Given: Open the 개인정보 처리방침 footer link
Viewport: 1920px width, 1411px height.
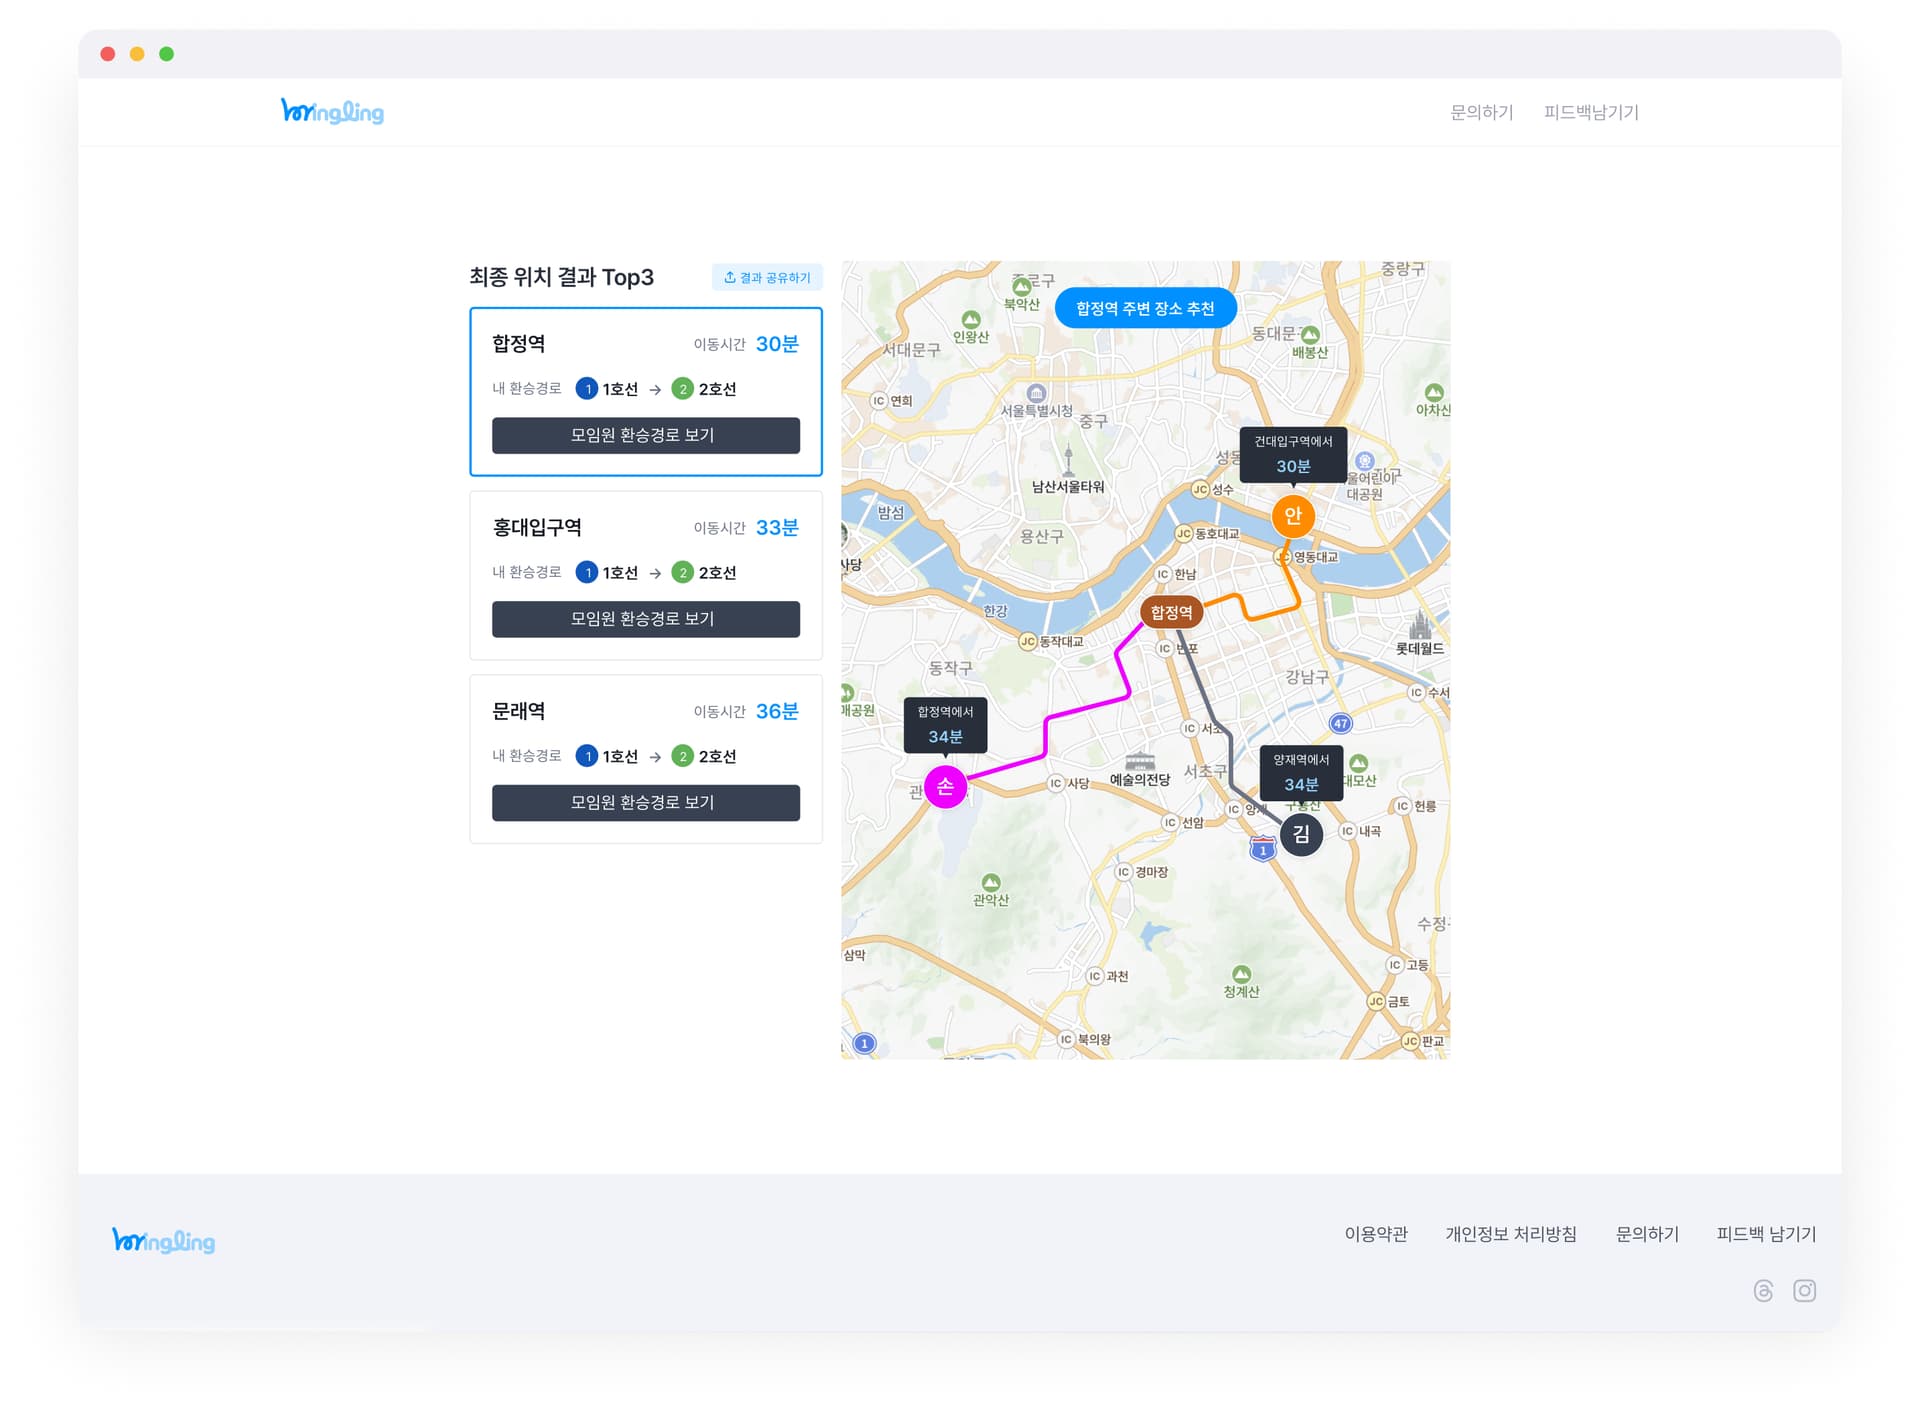Looking at the screenshot, I should (x=1510, y=1234).
